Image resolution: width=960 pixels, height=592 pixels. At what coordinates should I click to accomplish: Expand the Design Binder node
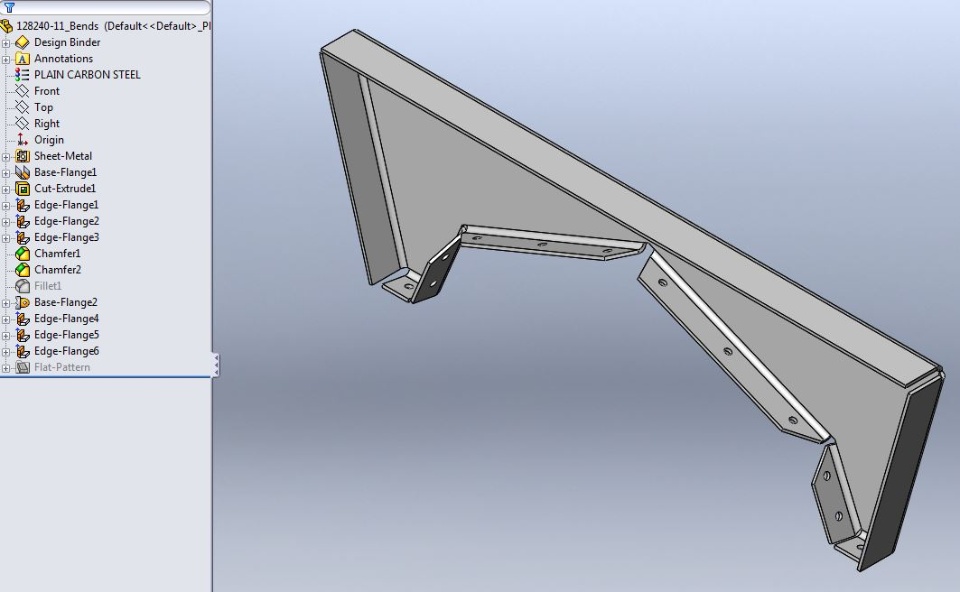point(6,43)
